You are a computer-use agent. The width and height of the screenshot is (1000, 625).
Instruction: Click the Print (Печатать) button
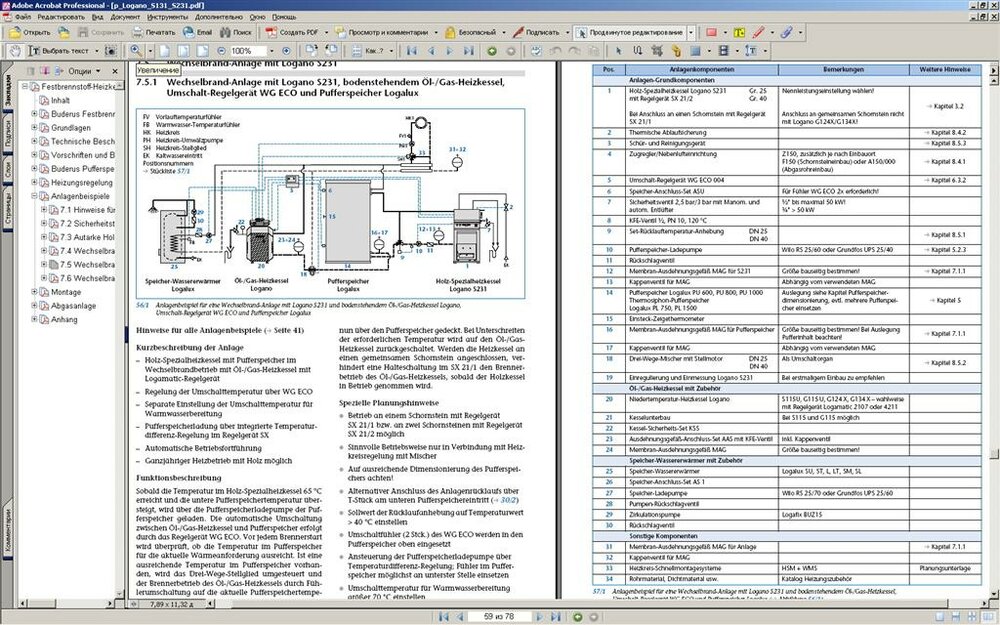point(153,32)
